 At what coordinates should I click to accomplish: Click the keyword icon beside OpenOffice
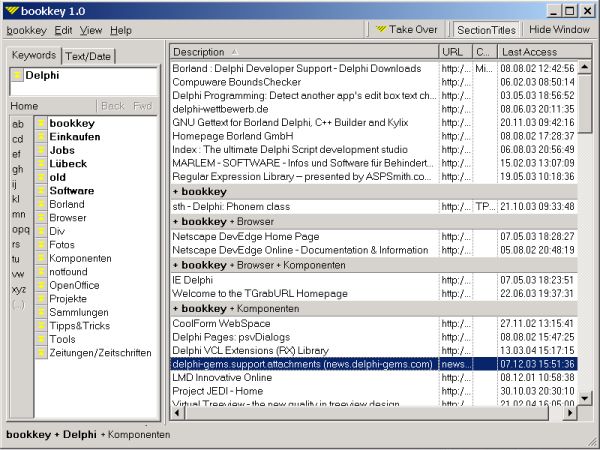(41, 285)
